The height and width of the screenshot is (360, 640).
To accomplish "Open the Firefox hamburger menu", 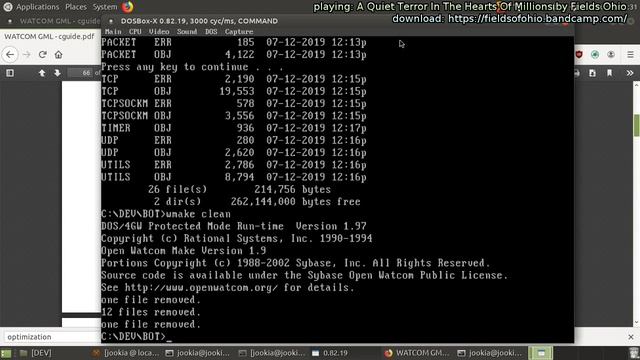I will pyautogui.click(x=630, y=54).
